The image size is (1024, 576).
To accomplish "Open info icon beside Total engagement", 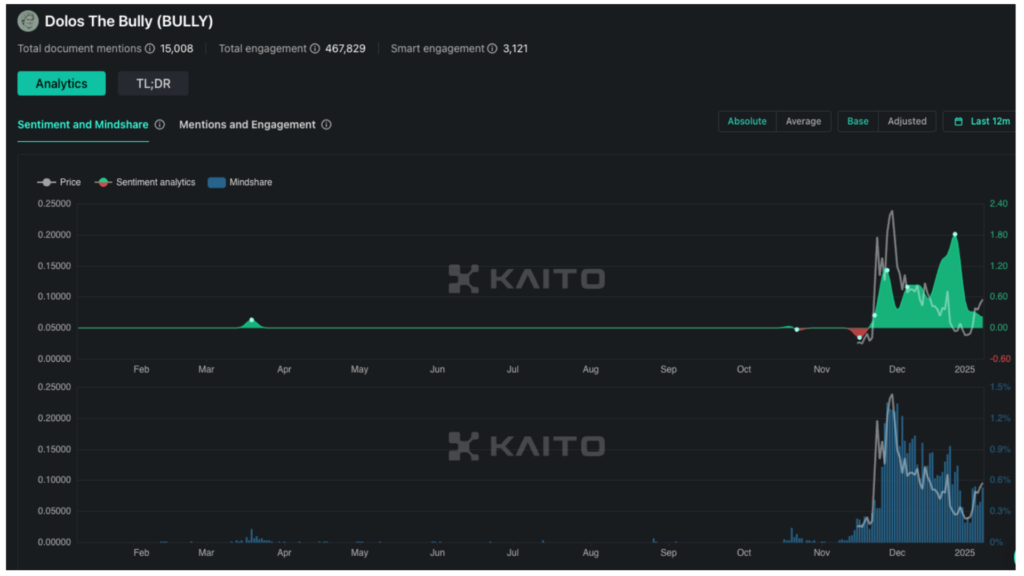I will 315,48.
